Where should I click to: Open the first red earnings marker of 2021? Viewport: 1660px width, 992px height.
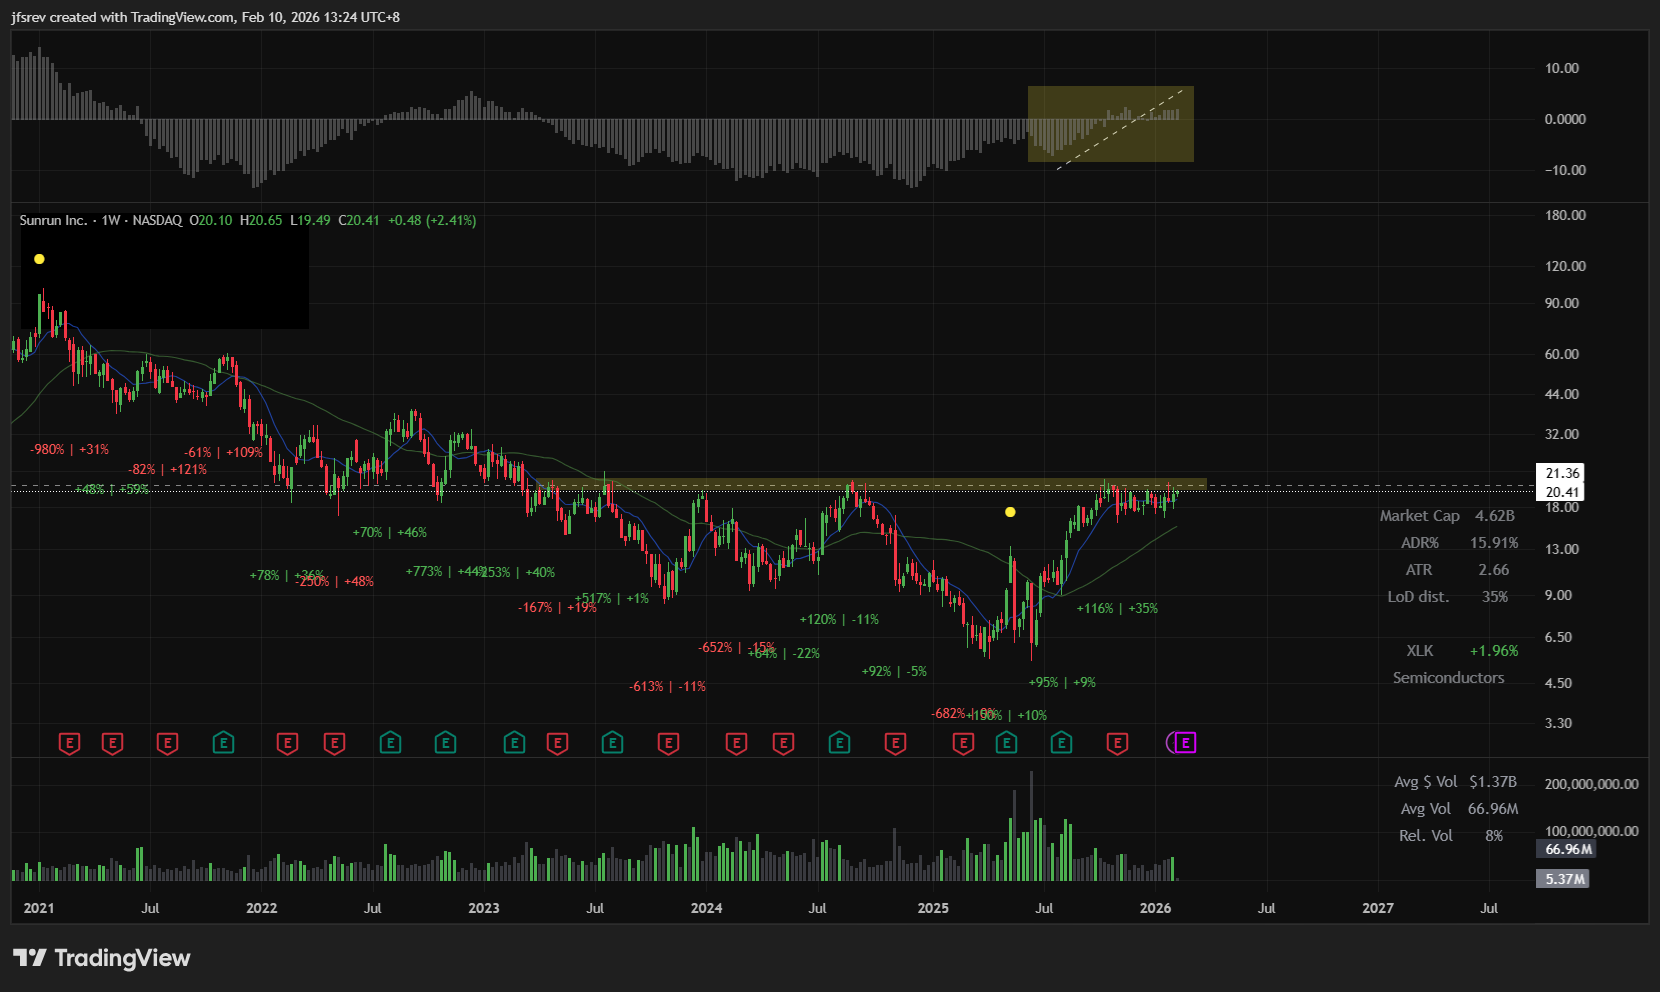[69, 743]
